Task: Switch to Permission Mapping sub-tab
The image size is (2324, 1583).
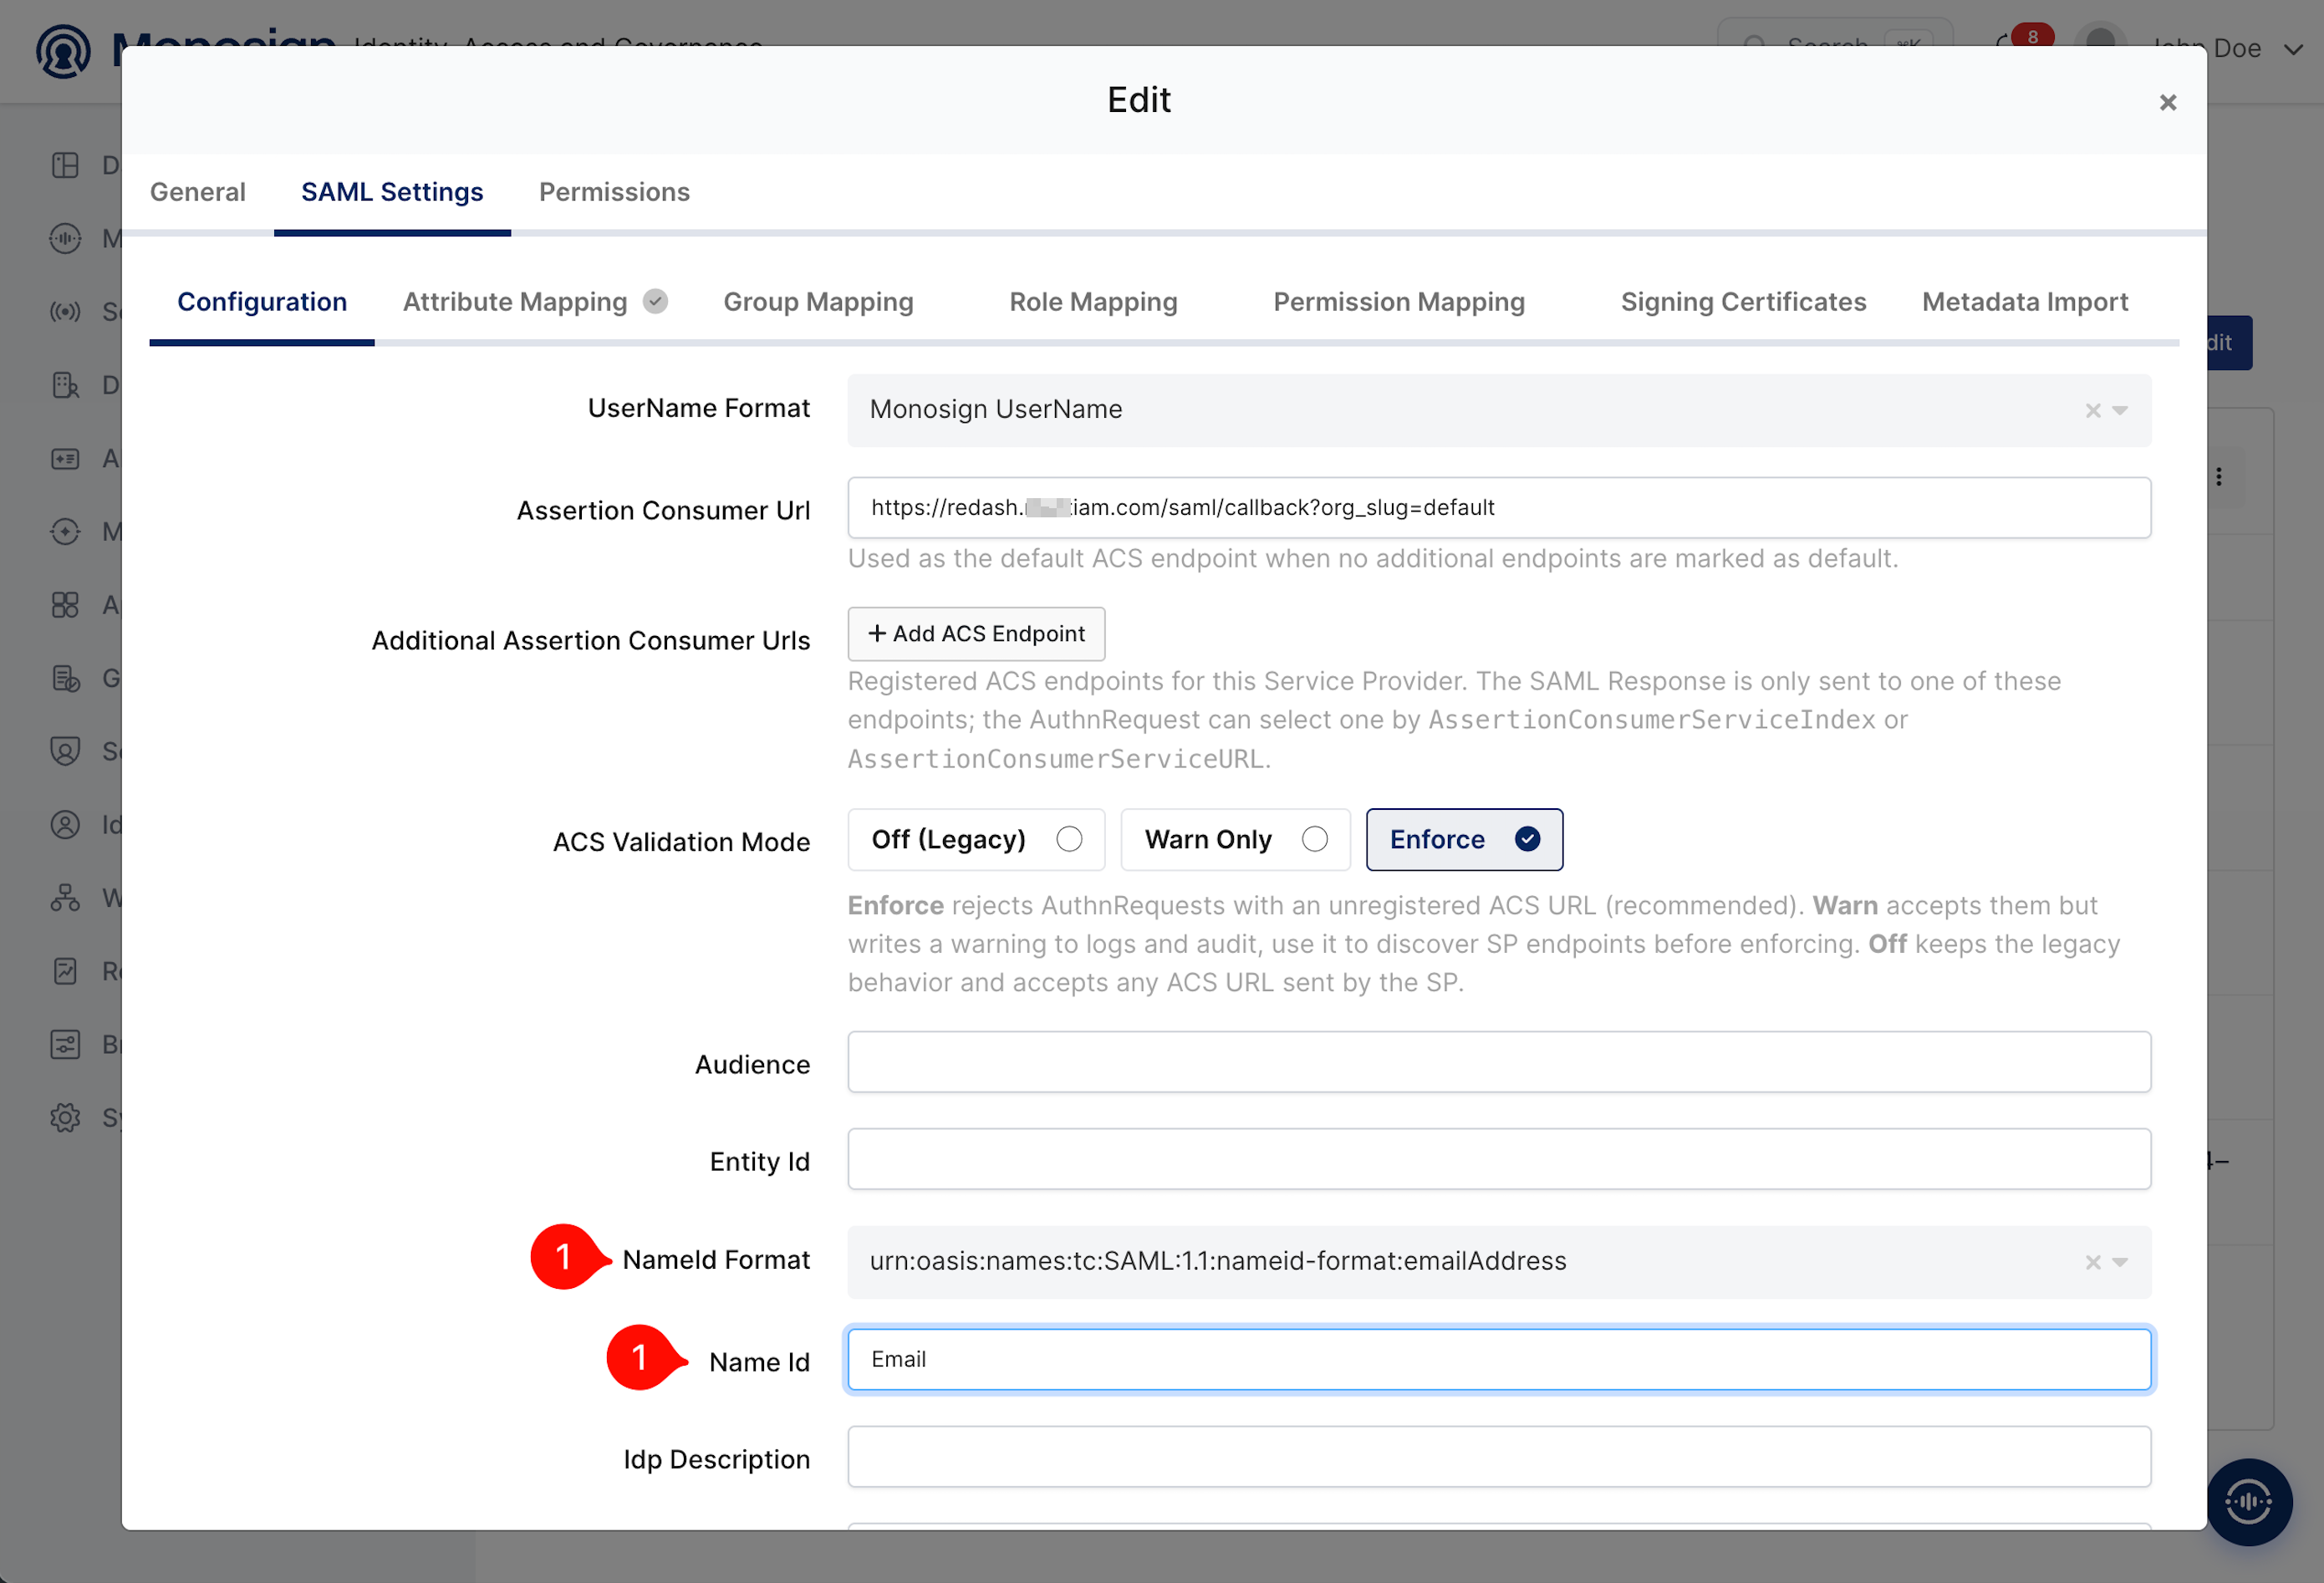Action: point(1399,302)
